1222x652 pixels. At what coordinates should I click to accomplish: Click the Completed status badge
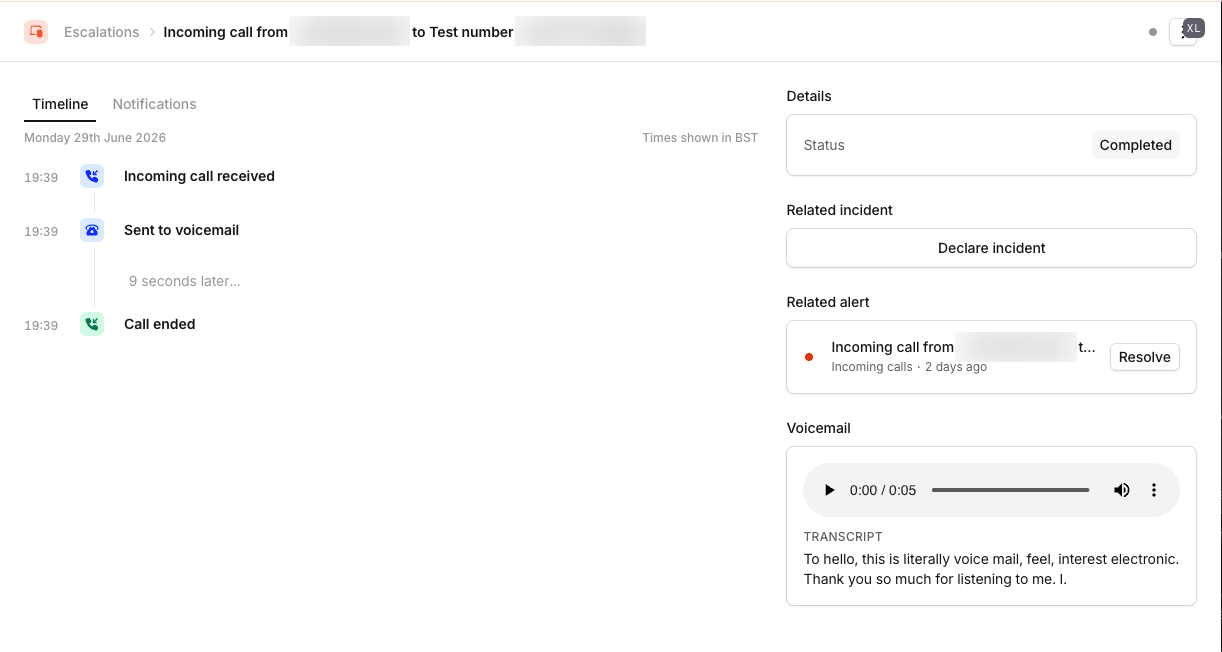click(1135, 145)
